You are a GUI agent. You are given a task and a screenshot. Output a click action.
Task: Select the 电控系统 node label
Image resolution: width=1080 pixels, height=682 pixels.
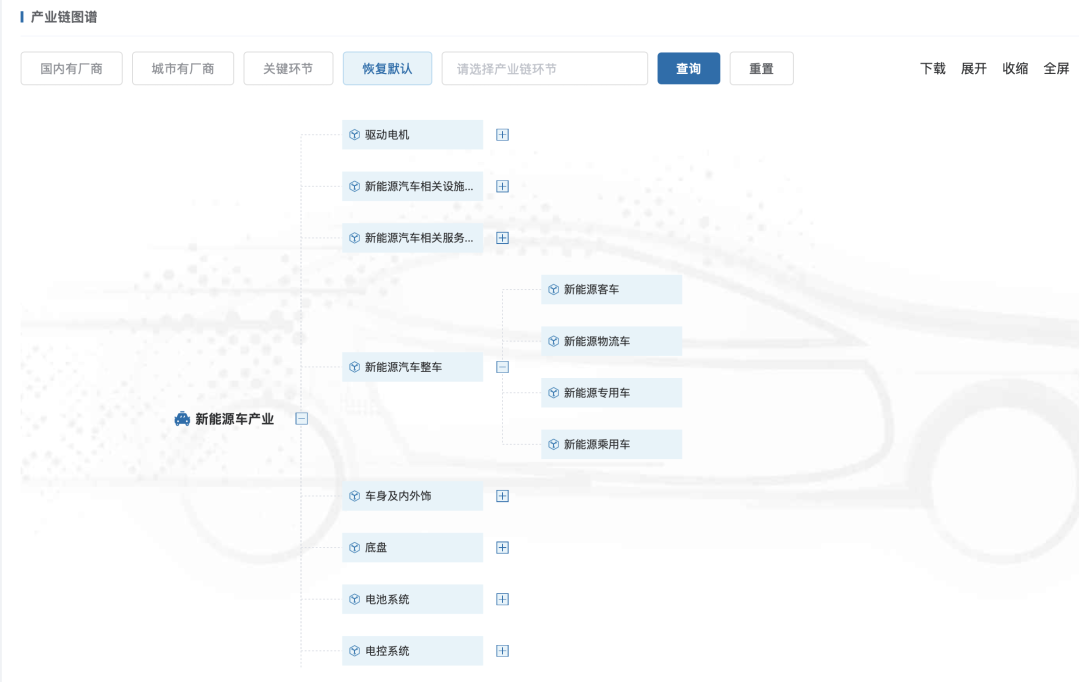tap(387, 651)
